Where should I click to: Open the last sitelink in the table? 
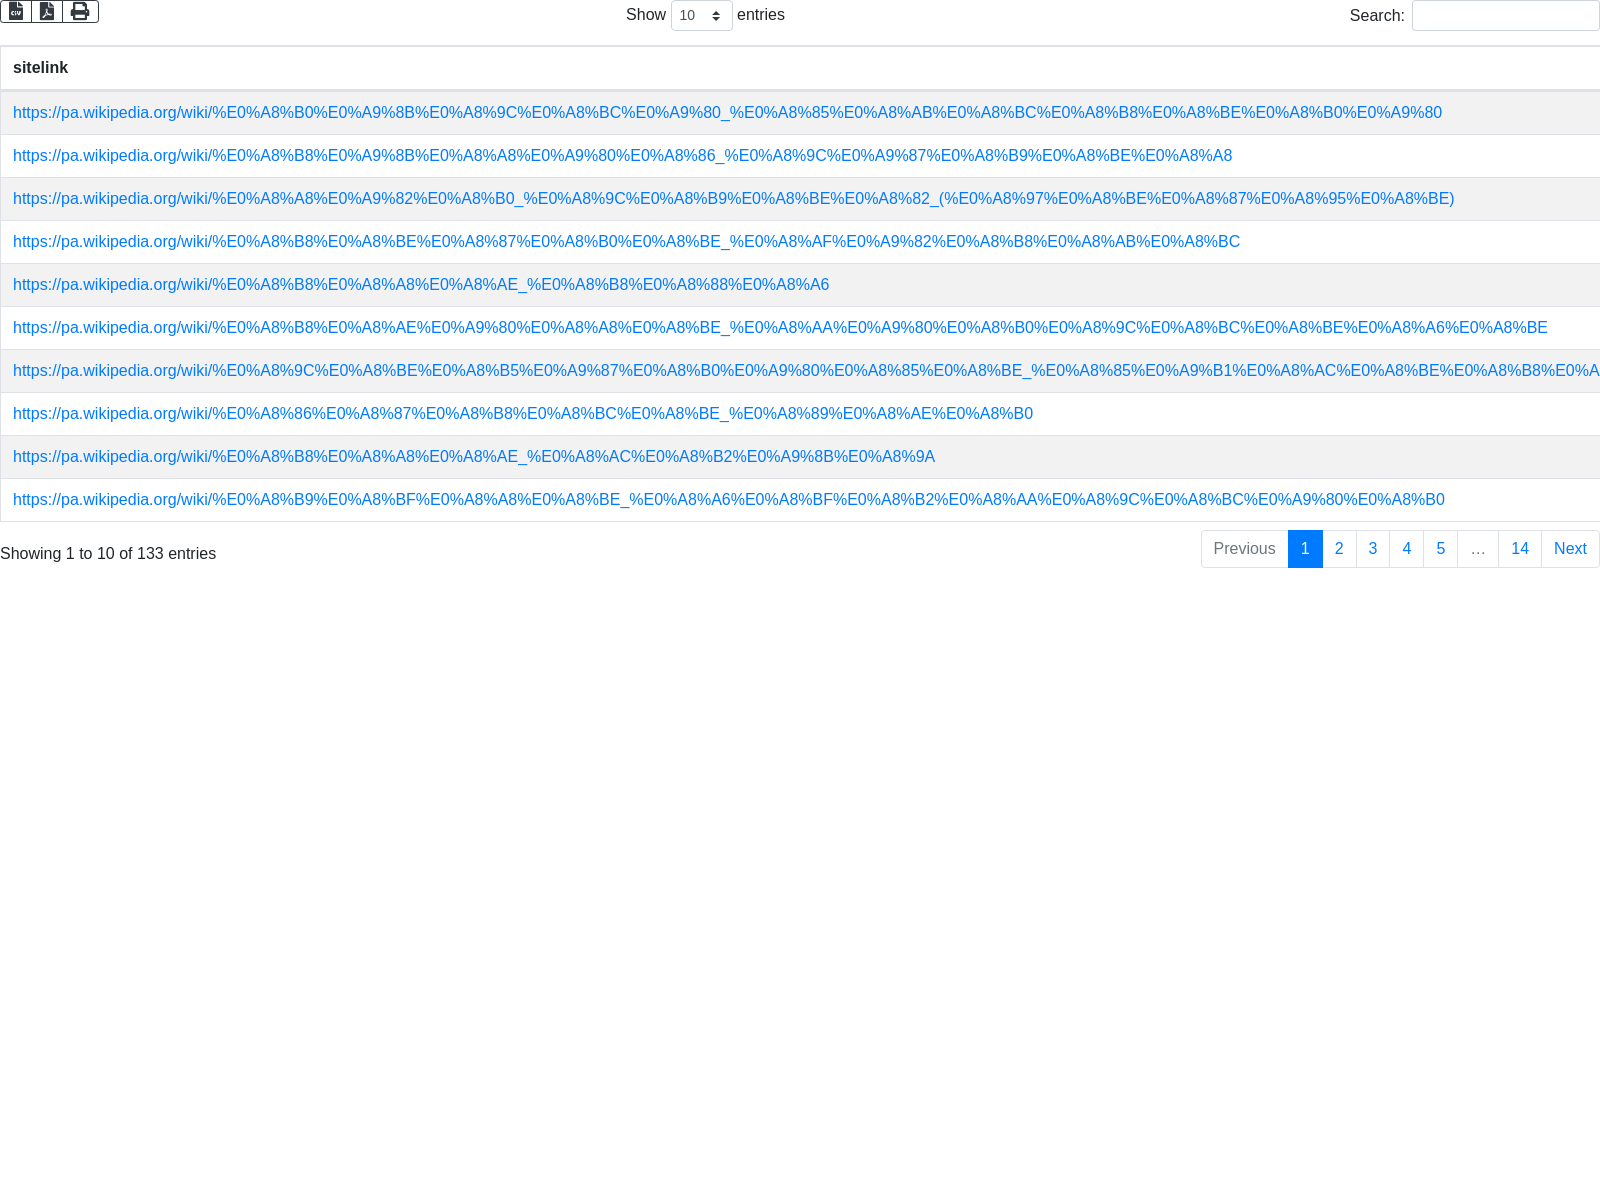coord(728,500)
